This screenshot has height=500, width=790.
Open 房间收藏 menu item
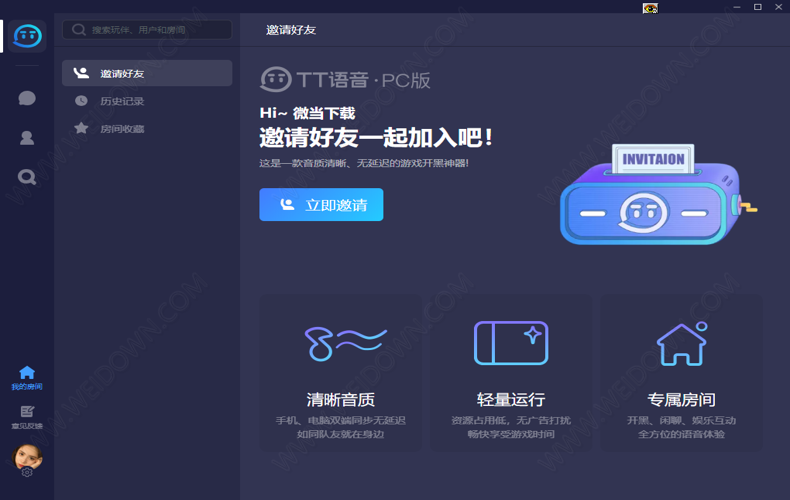[x=122, y=129]
